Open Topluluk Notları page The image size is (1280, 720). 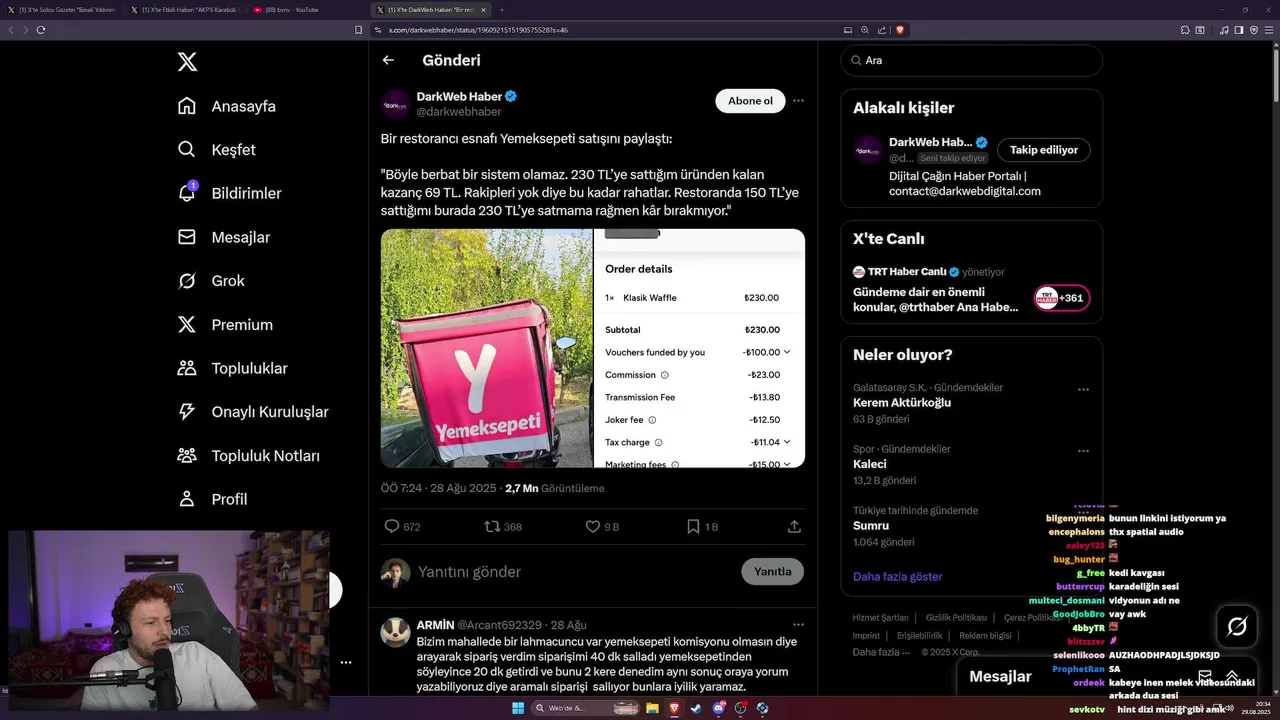coord(248,456)
